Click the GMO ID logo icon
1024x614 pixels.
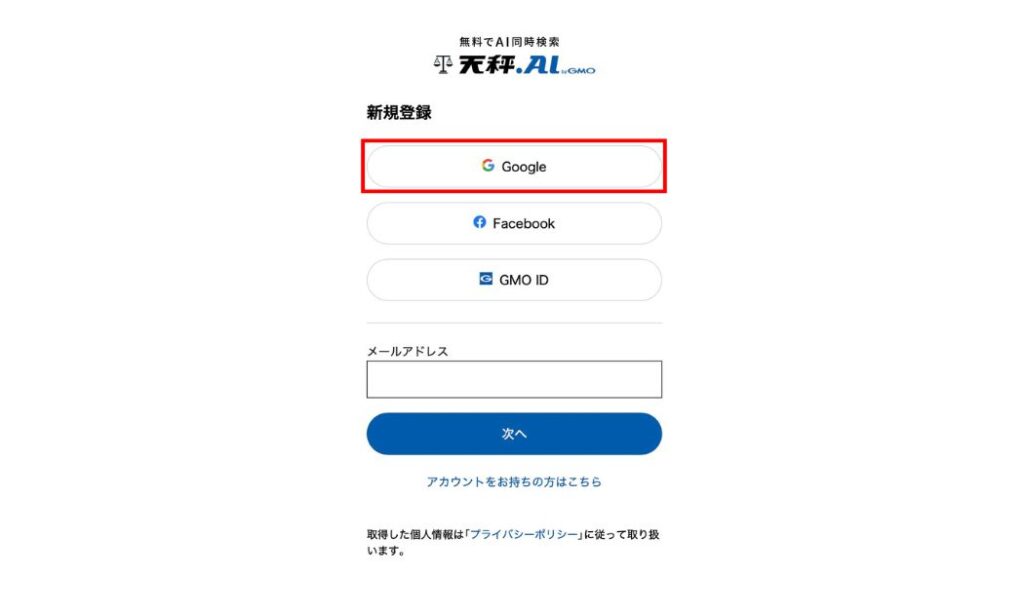(485, 279)
